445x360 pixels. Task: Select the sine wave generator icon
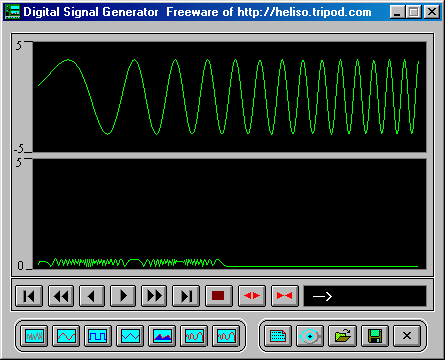[66, 336]
